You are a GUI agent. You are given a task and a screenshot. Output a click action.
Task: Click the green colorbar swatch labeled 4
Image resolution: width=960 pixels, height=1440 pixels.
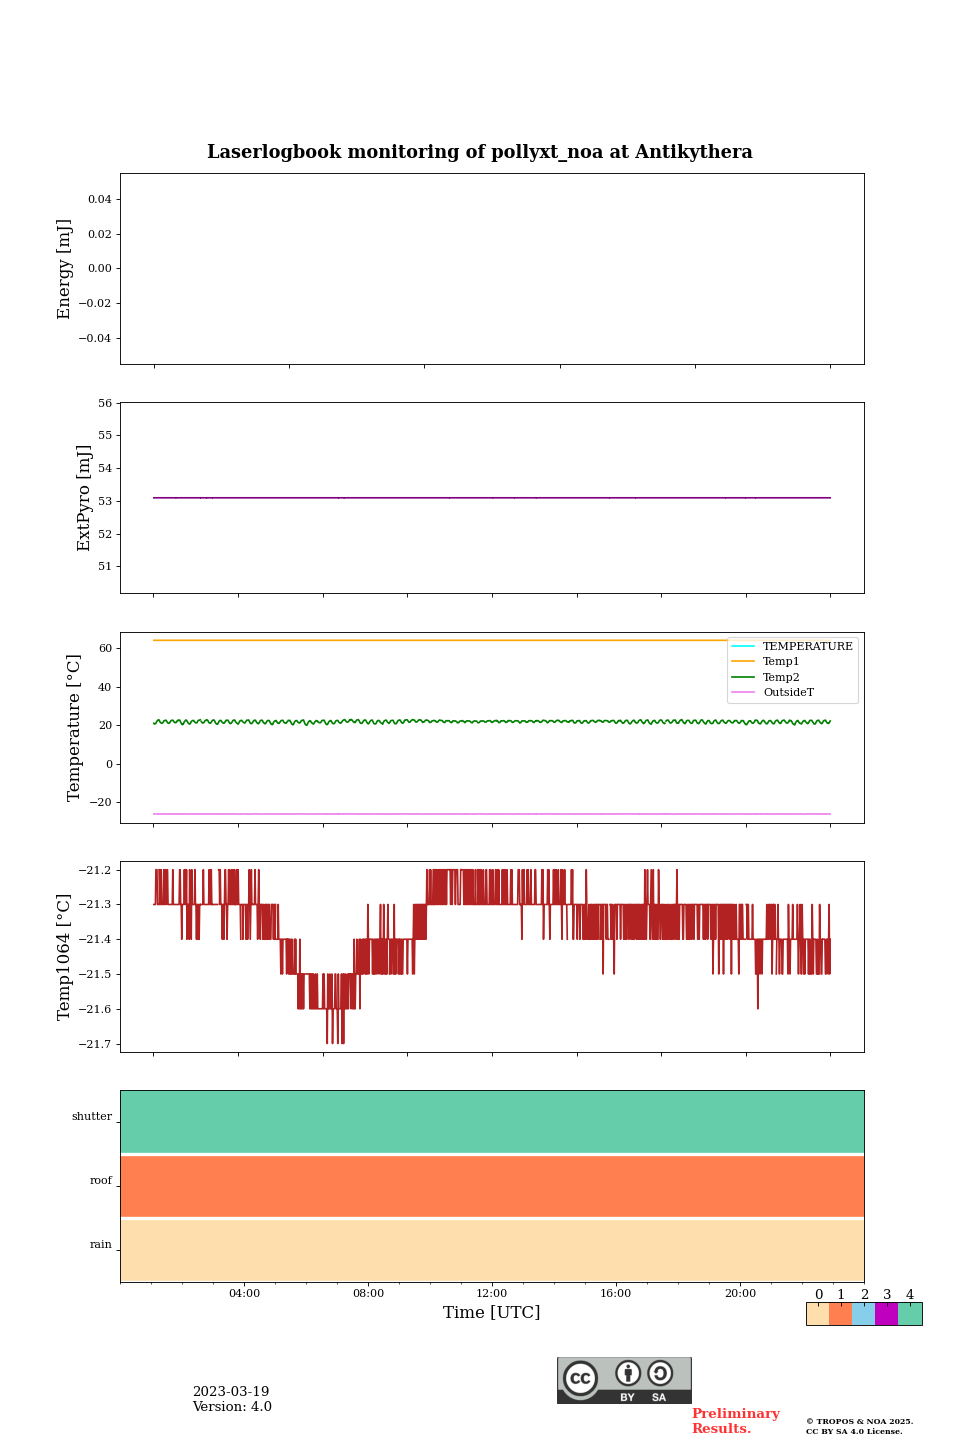[910, 1314]
